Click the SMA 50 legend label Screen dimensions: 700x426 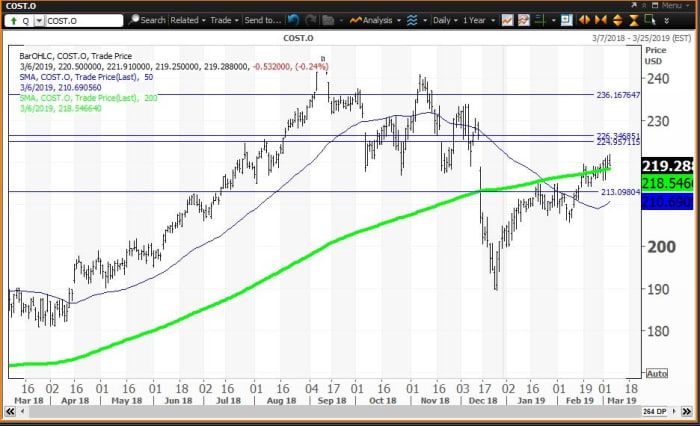(86, 77)
